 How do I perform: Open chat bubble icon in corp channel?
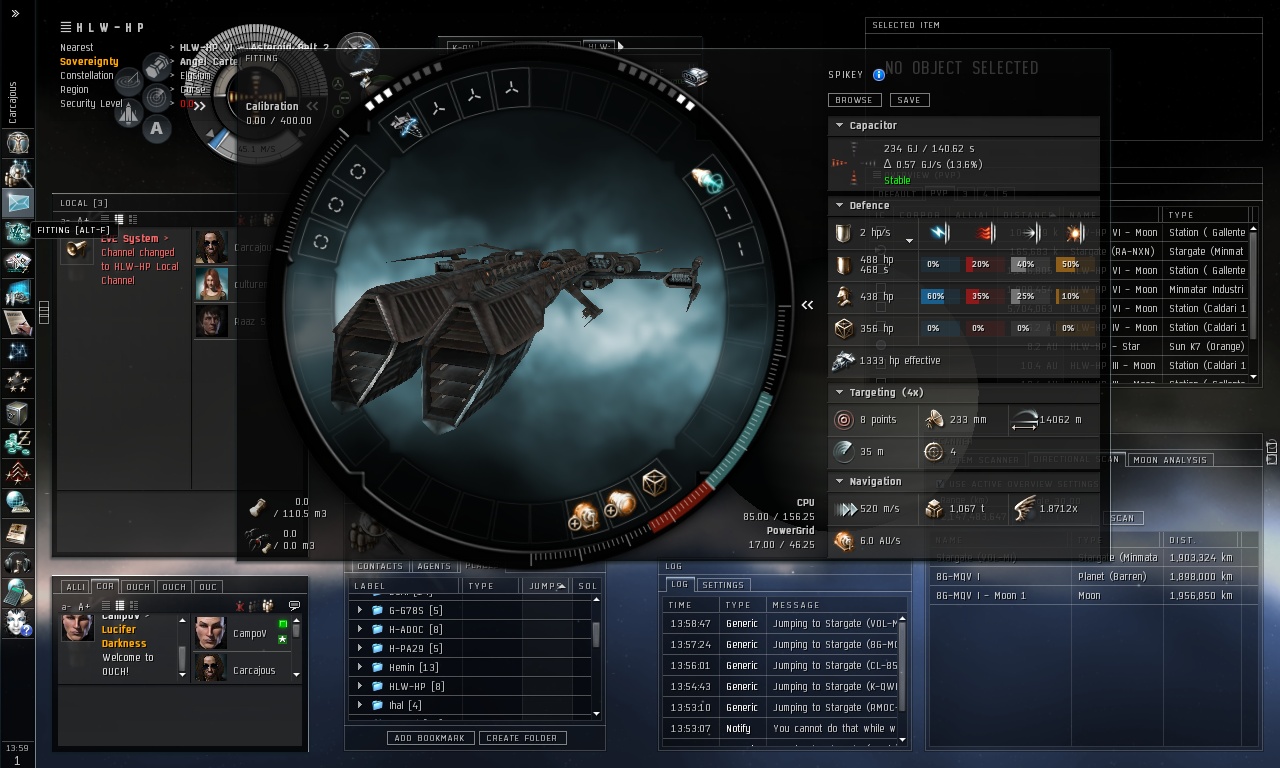(x=294, y=605)
